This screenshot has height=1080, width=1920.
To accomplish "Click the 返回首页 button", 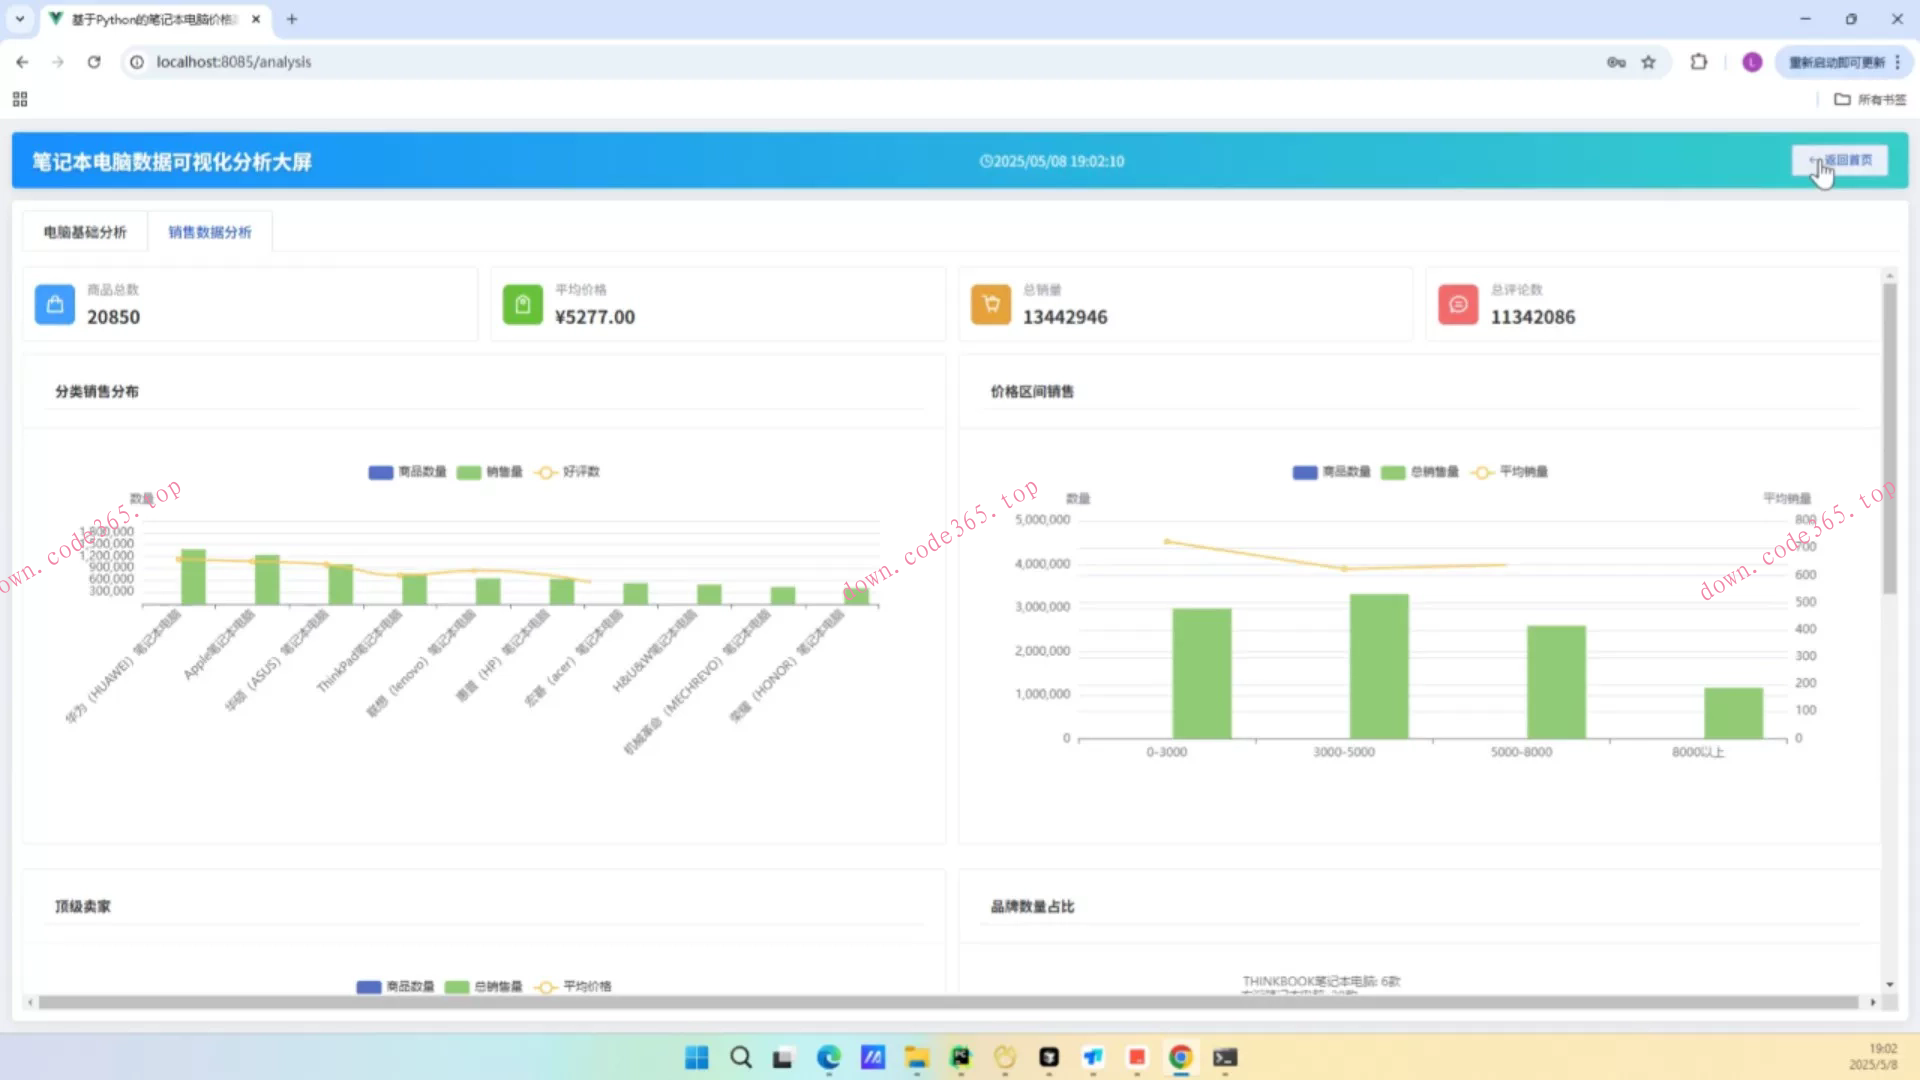I will pos(1840,161).
